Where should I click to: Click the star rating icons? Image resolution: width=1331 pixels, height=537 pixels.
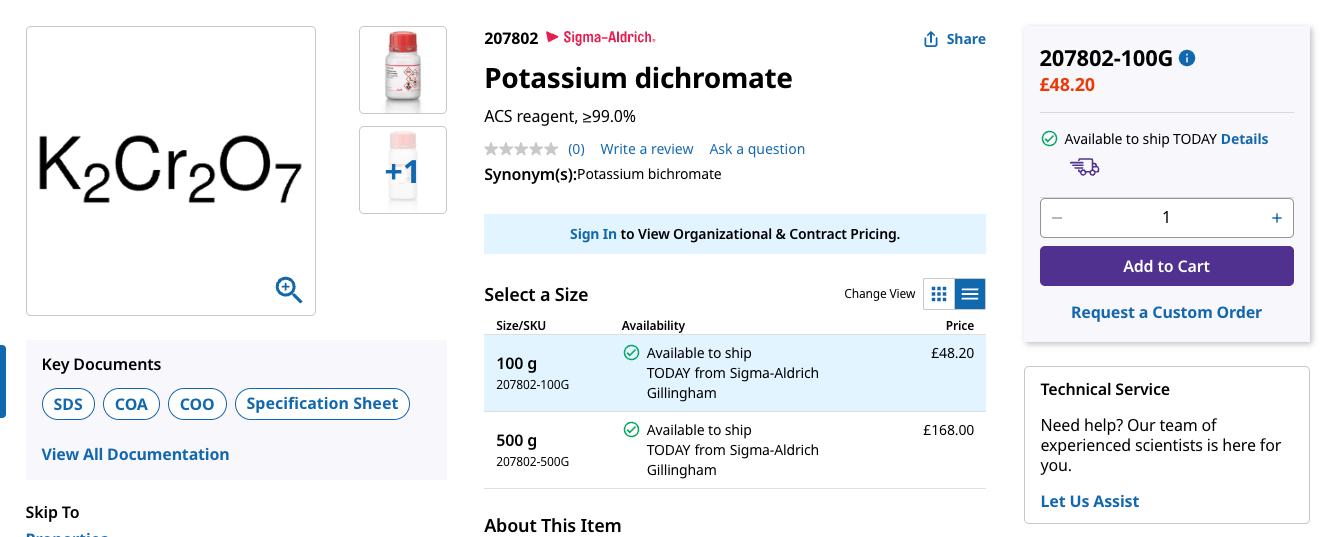tap(521, 149)
